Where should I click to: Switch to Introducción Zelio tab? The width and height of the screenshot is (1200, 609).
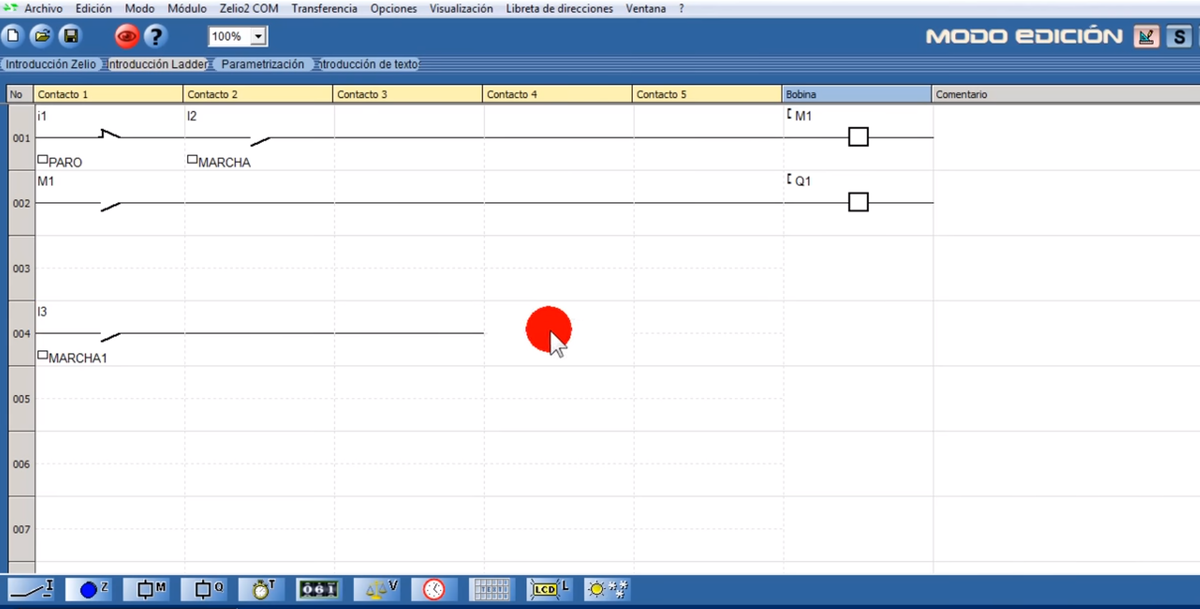(51, 64)
